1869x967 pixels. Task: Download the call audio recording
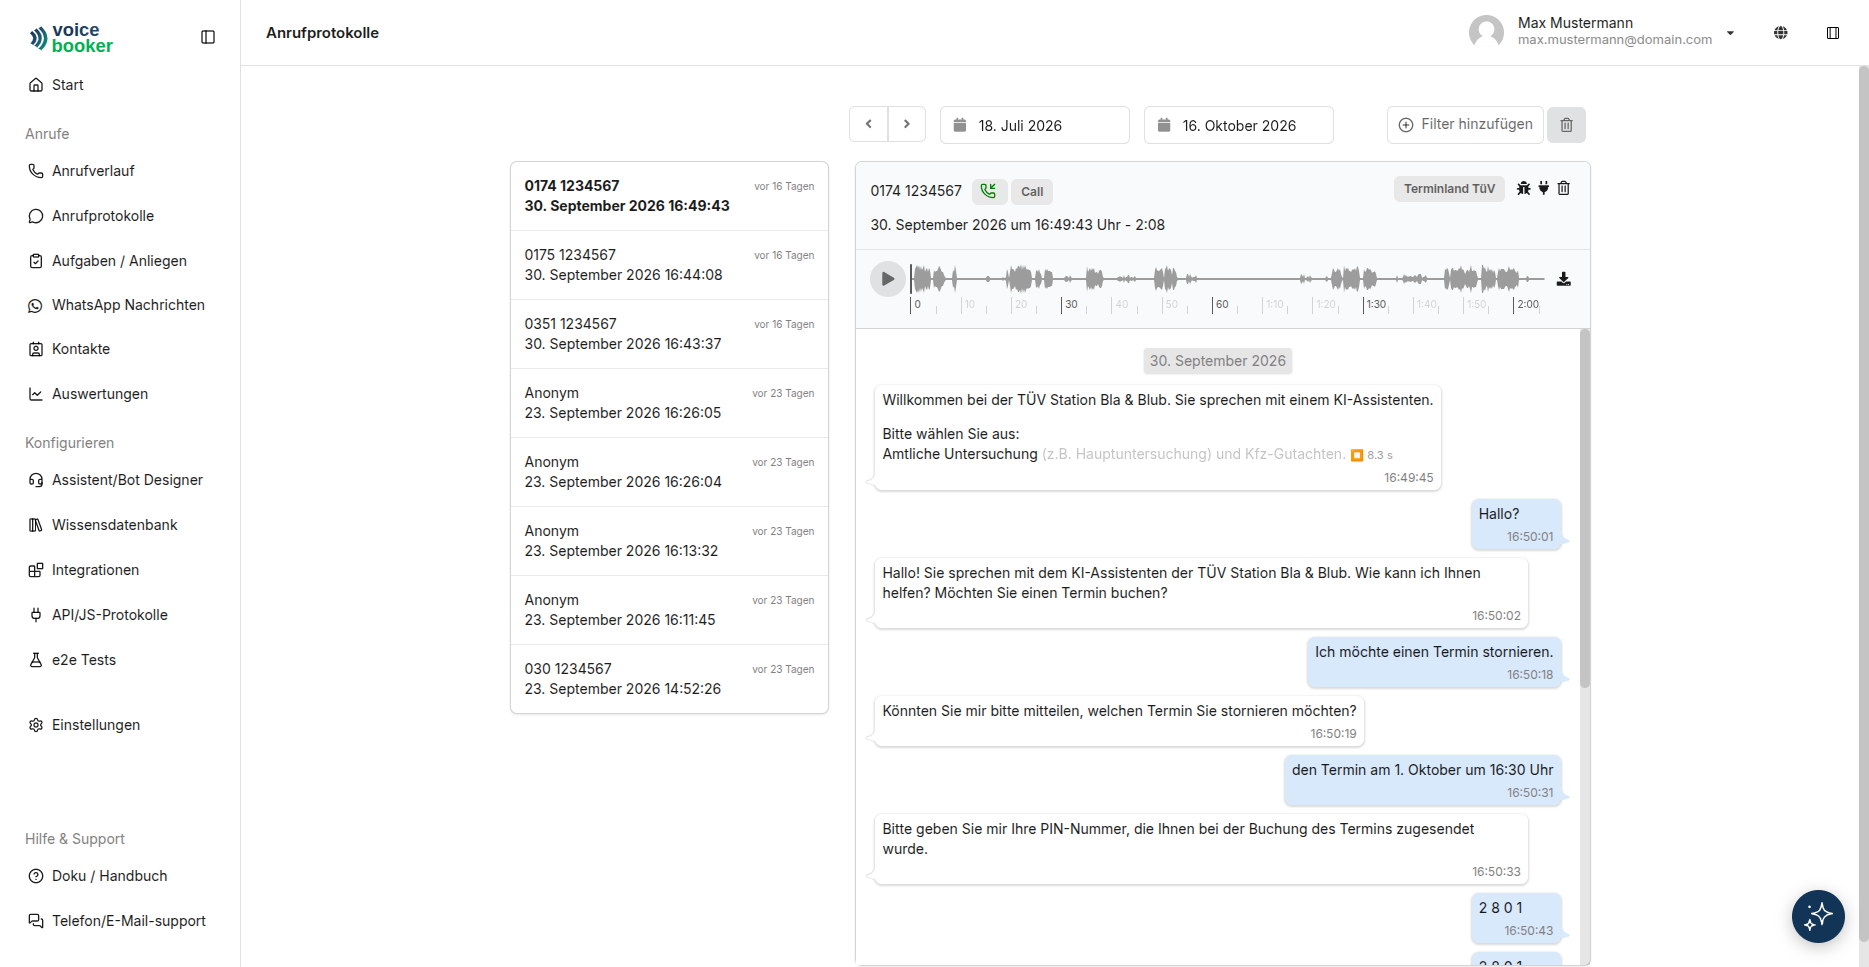(1564, 279)
